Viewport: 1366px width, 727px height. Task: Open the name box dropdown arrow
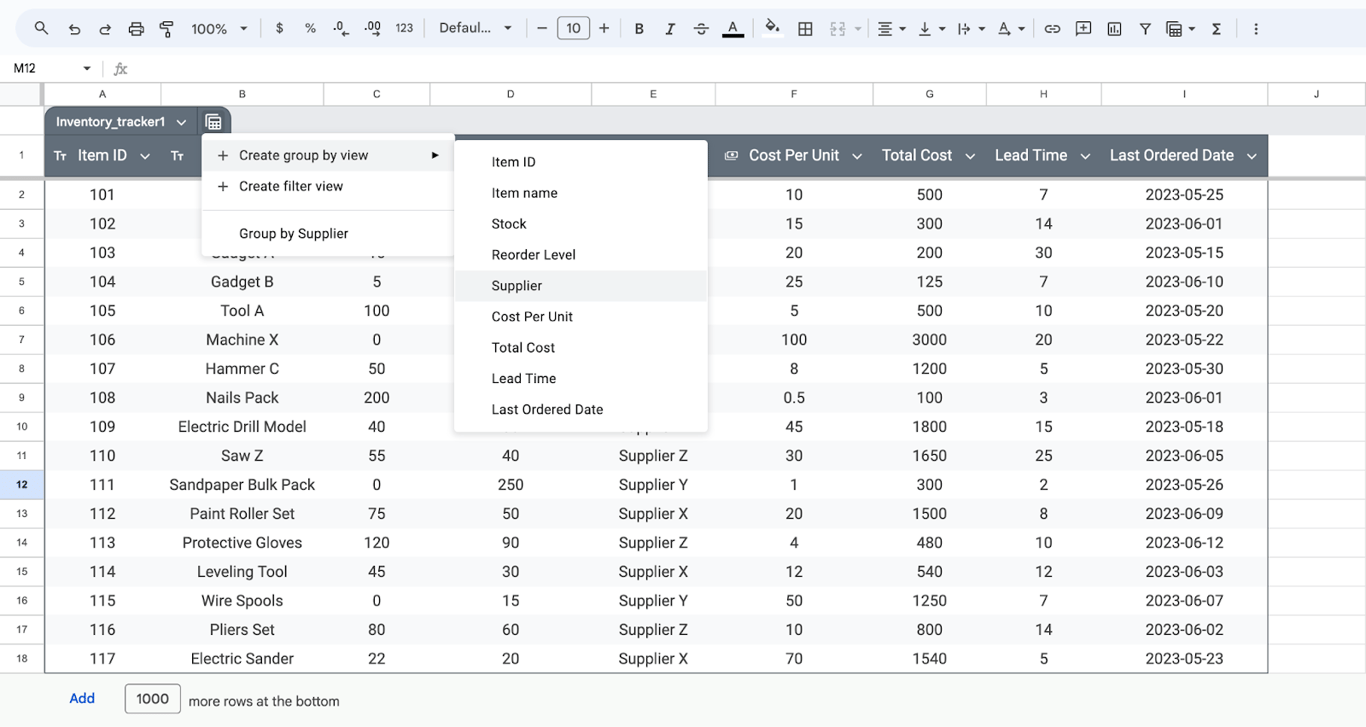(87, 68)
